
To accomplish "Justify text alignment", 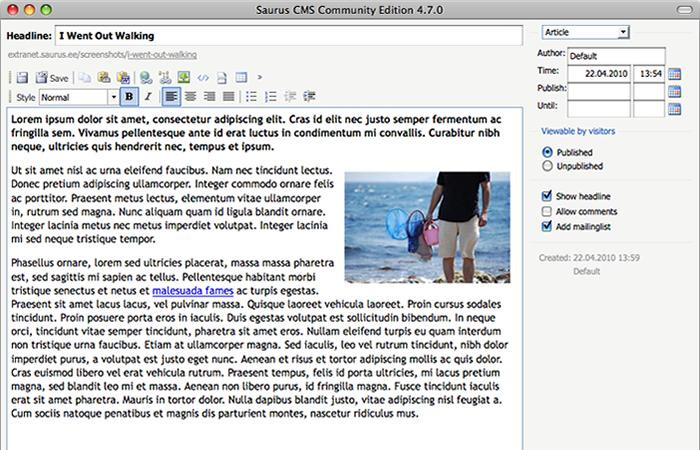I will (x=229, y=96).
